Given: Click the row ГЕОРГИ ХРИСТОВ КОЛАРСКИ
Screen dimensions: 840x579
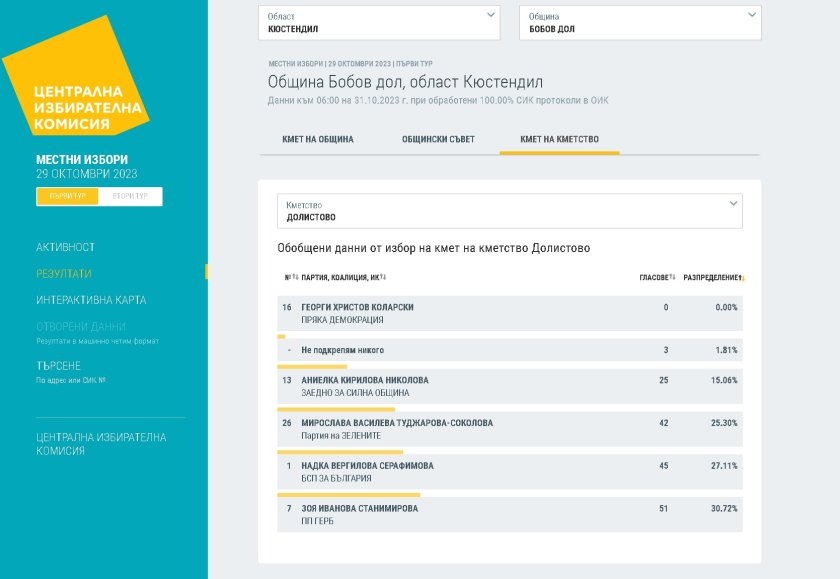Looking at the screenshot, I should coord(509,313).
